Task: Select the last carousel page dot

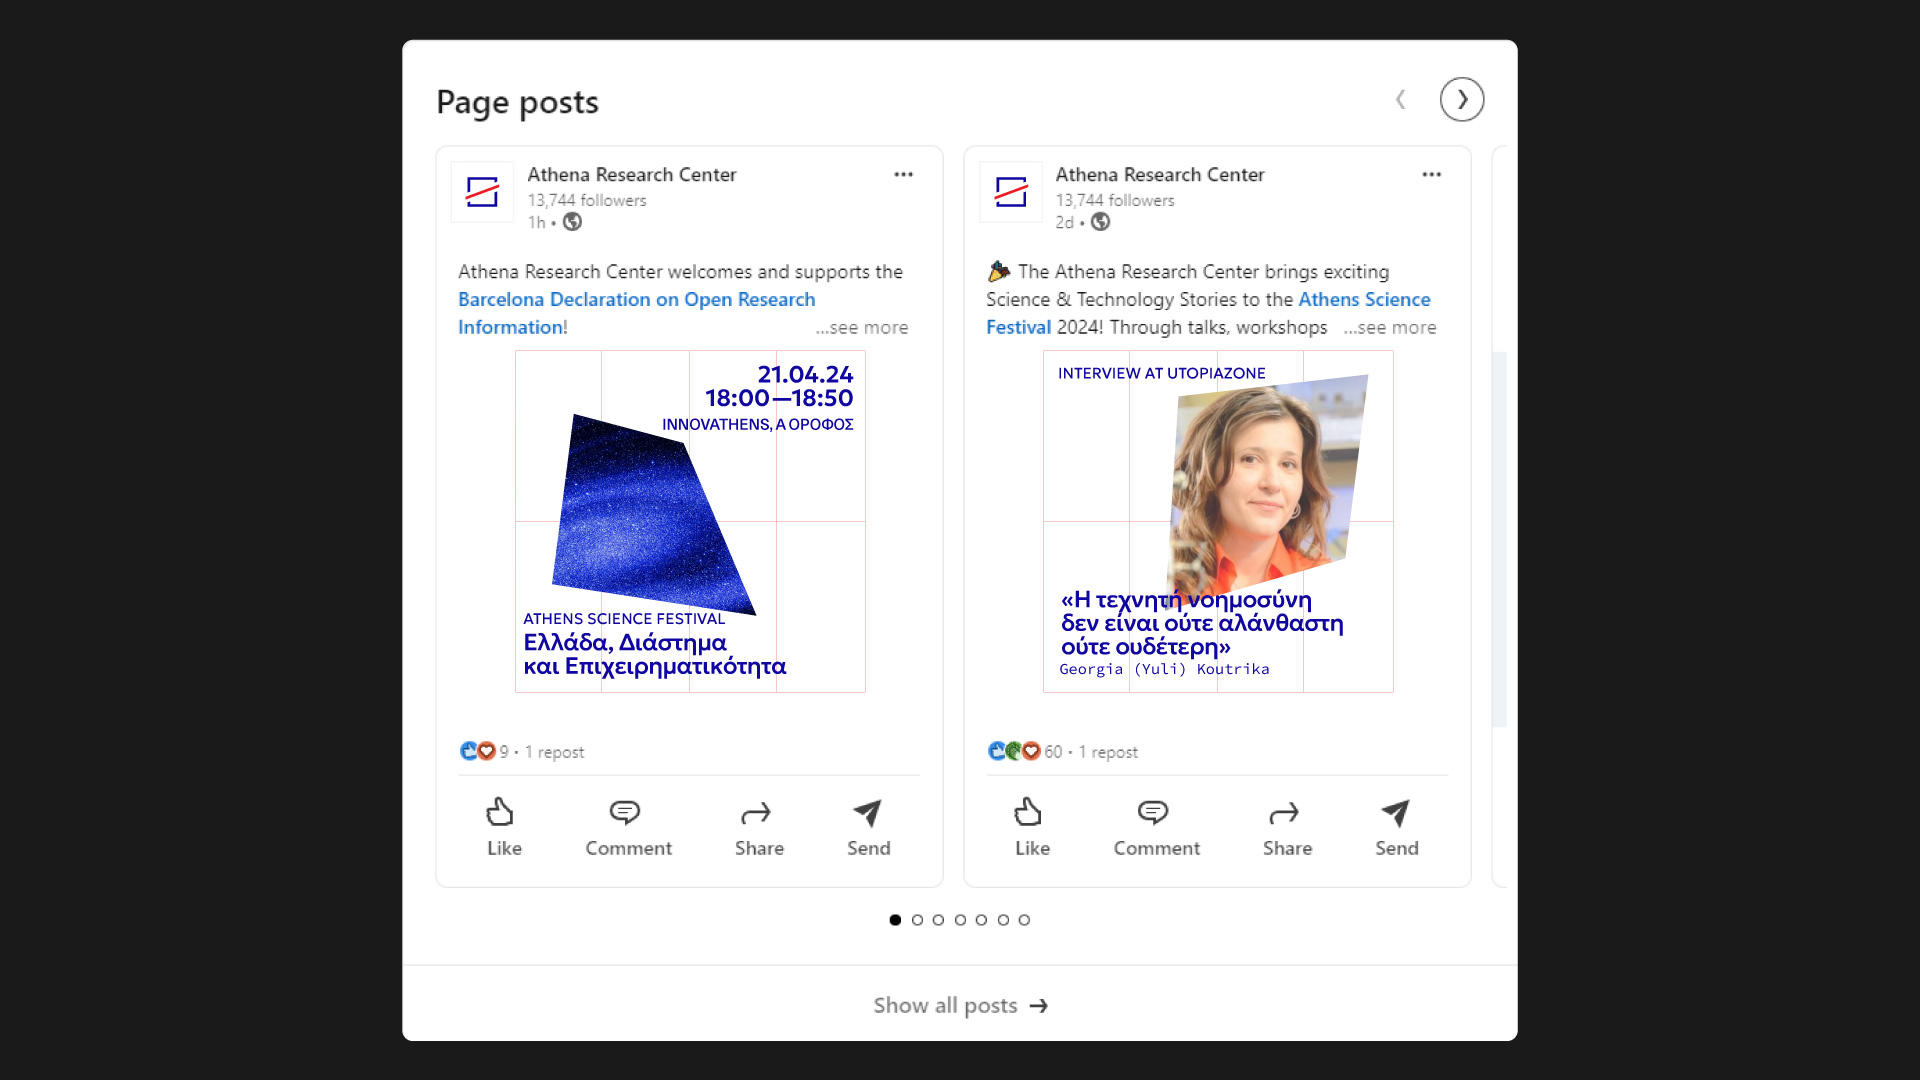Action: pyautogui.click(x=1024, y=920)
